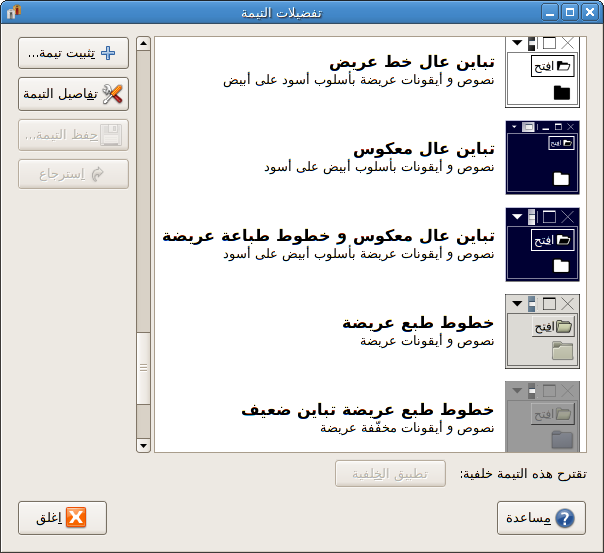The height and width of the screenshot is (553, 604).
Task: Click the scrollbar up arrow in theme list
Action: (x=143, y=45)
